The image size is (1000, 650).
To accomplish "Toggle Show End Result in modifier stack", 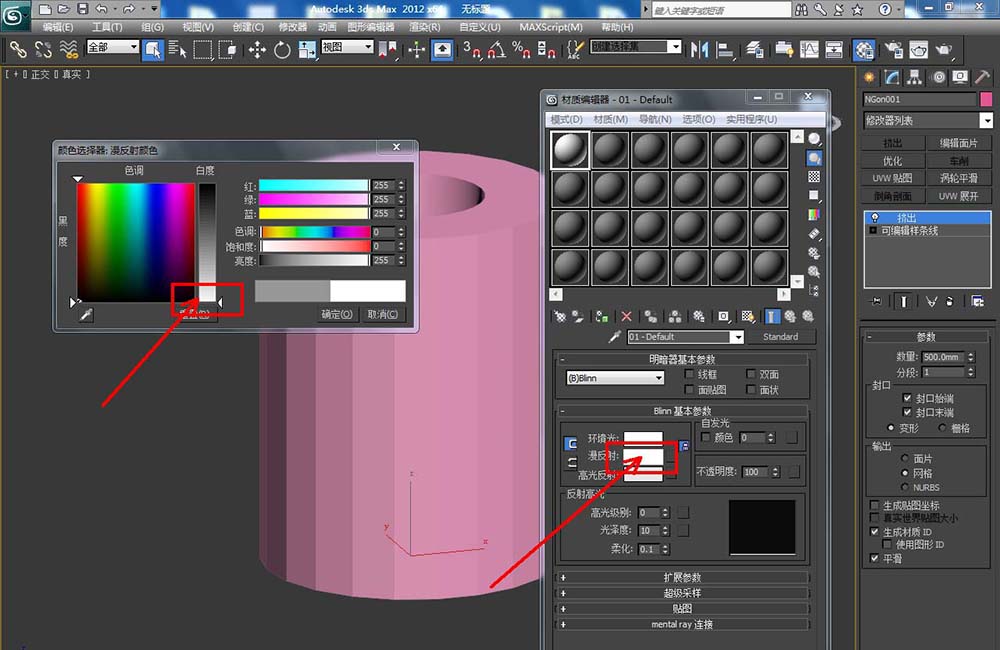I will [903, 301].
